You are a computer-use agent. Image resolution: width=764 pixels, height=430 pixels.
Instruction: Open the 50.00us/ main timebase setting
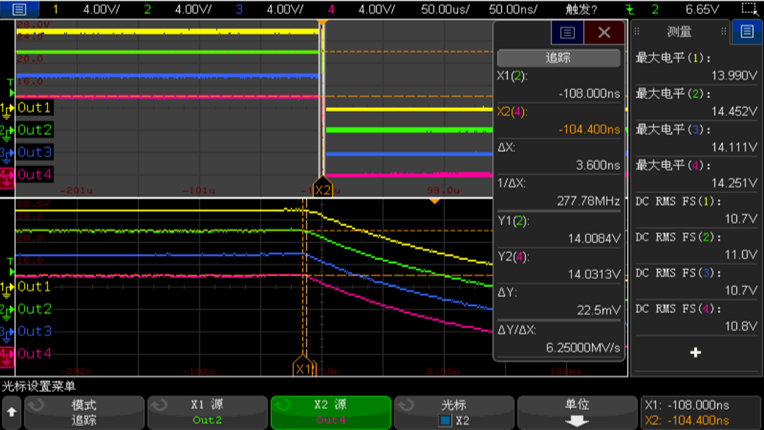[x=445, y=9]
